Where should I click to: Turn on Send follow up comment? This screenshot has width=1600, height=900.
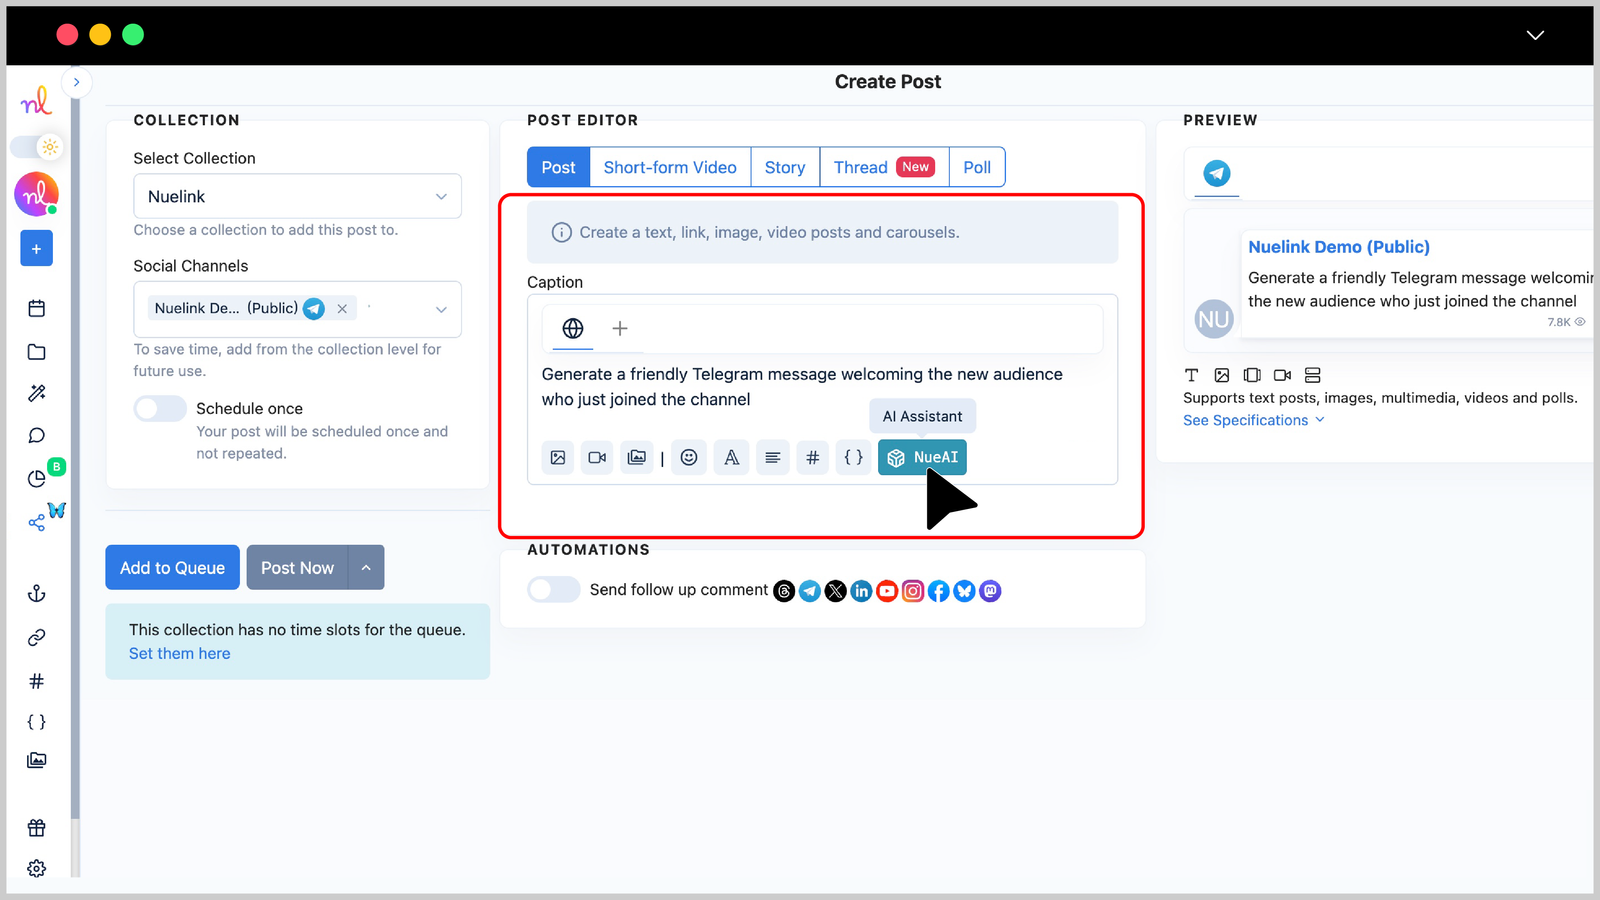click(554, 589)
